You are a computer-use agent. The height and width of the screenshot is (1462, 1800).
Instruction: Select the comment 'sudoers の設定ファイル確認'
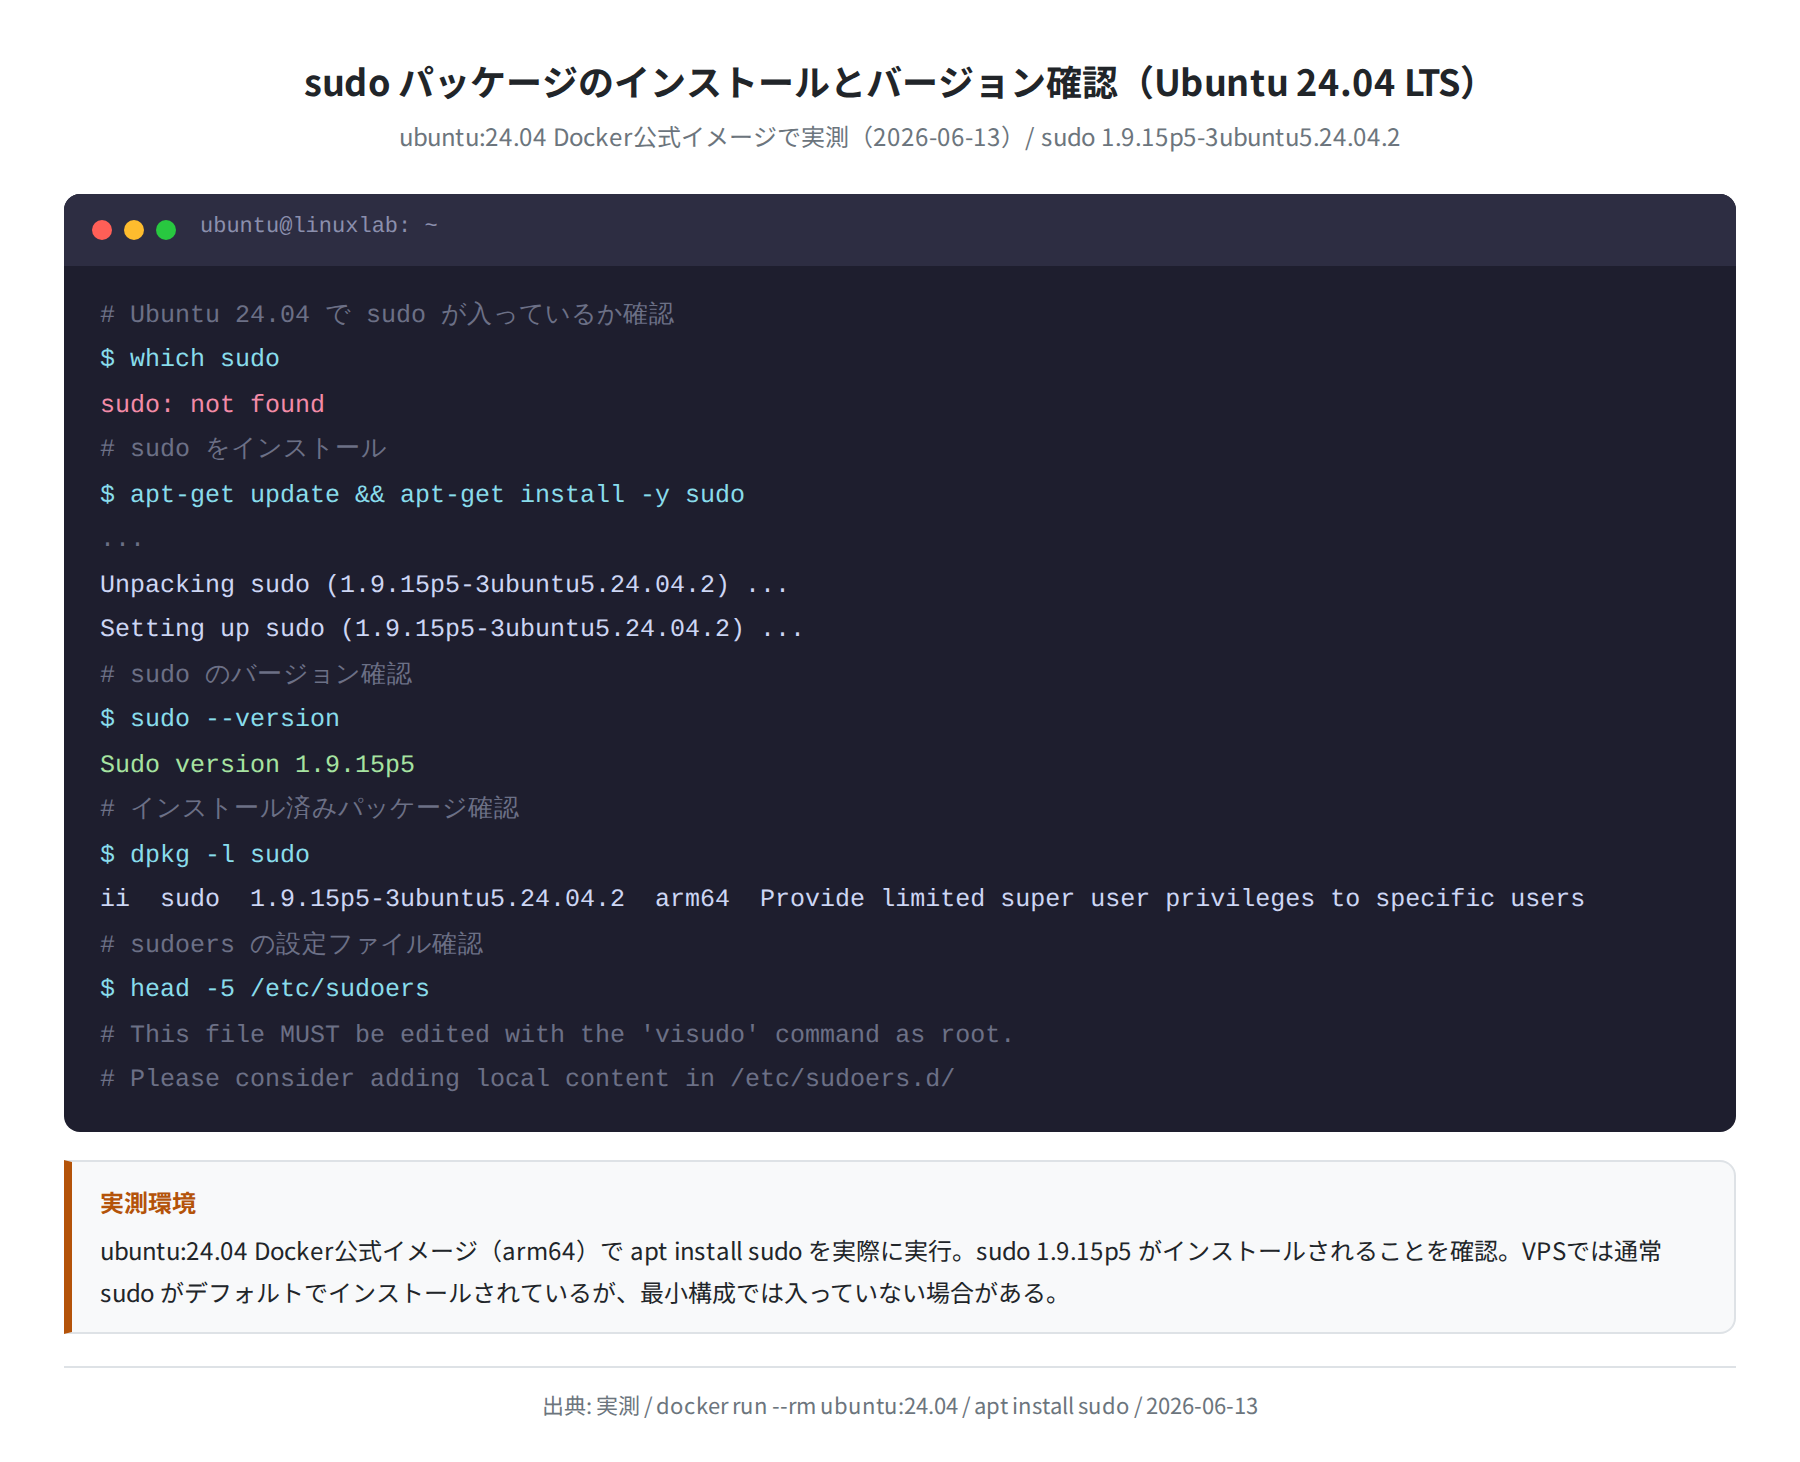click(292, 944)
